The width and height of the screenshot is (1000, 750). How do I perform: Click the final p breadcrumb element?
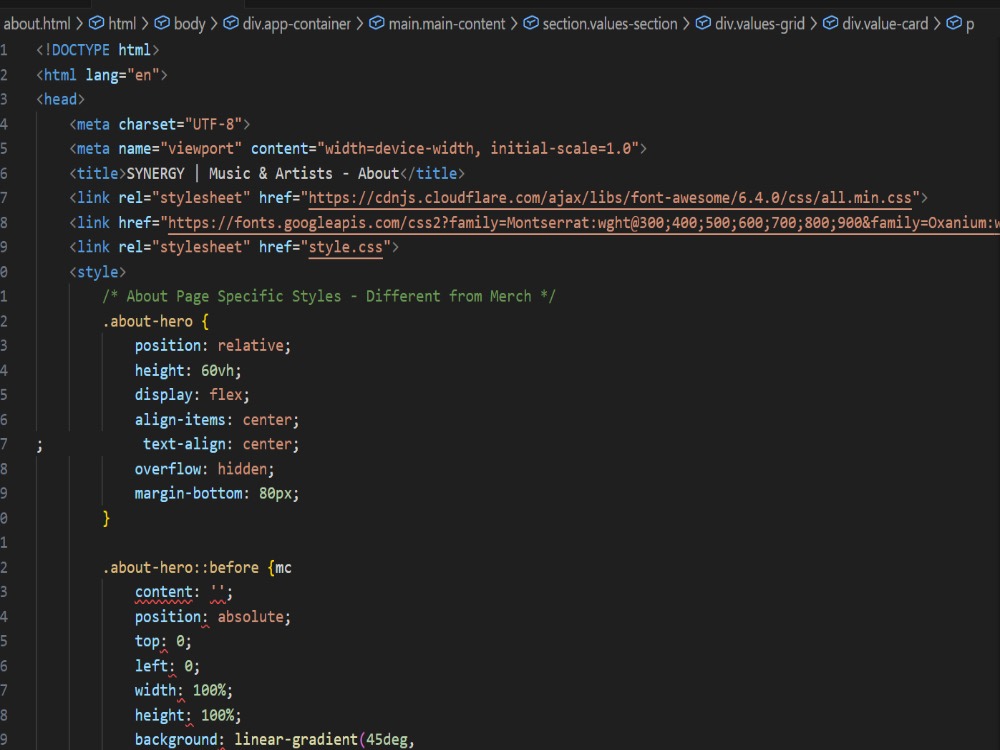coord(969,24)
